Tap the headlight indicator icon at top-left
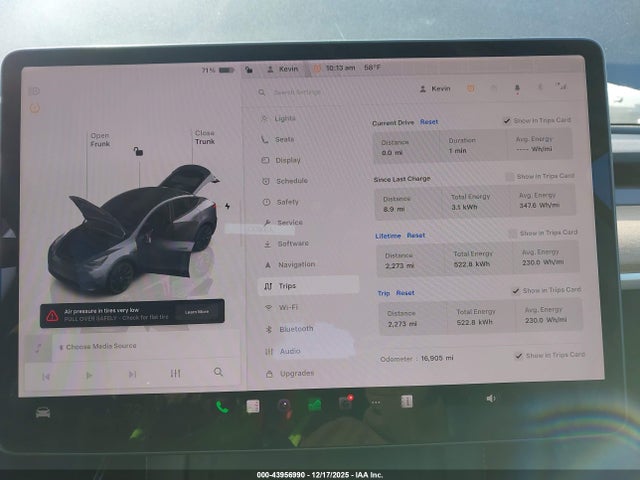This screenshot has width=640, height=480. [35, 91]
